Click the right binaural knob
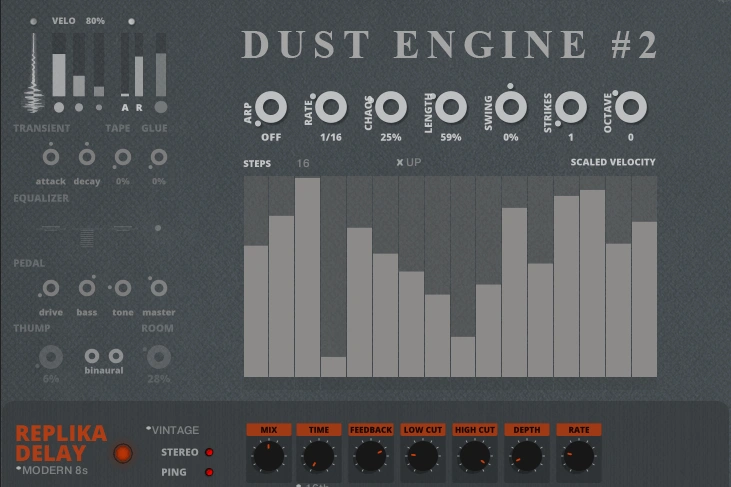Screen dimensions: 731x487 click(116, 357)
